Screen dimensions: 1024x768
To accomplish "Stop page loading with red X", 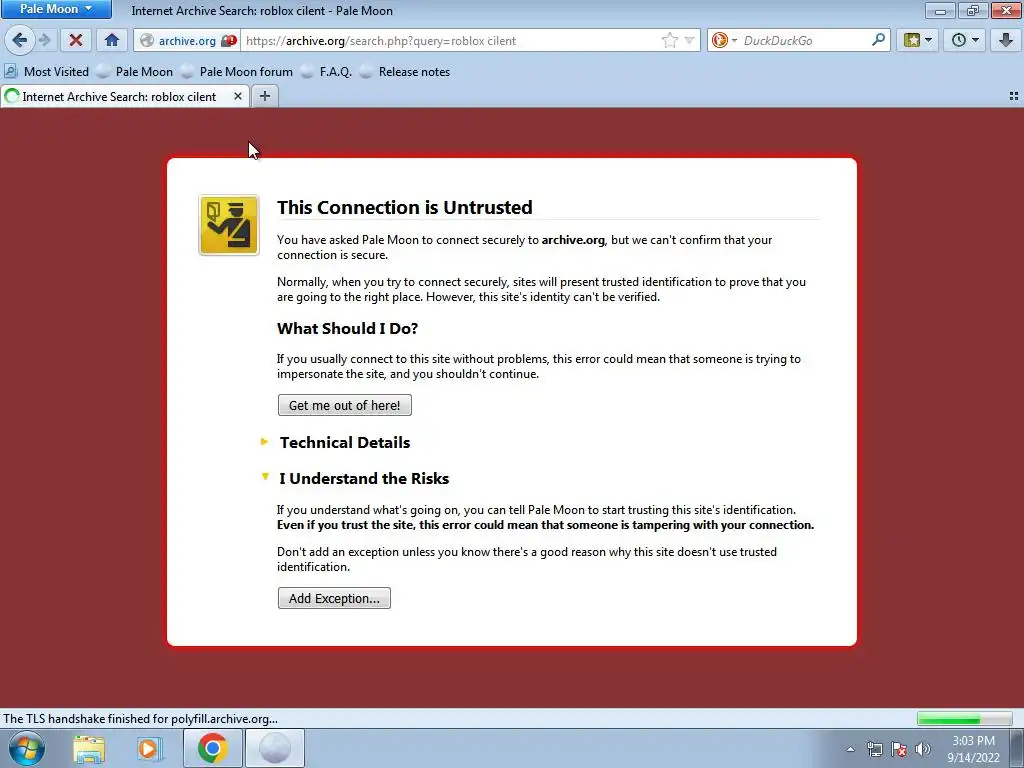I will (x=76, y=40).
